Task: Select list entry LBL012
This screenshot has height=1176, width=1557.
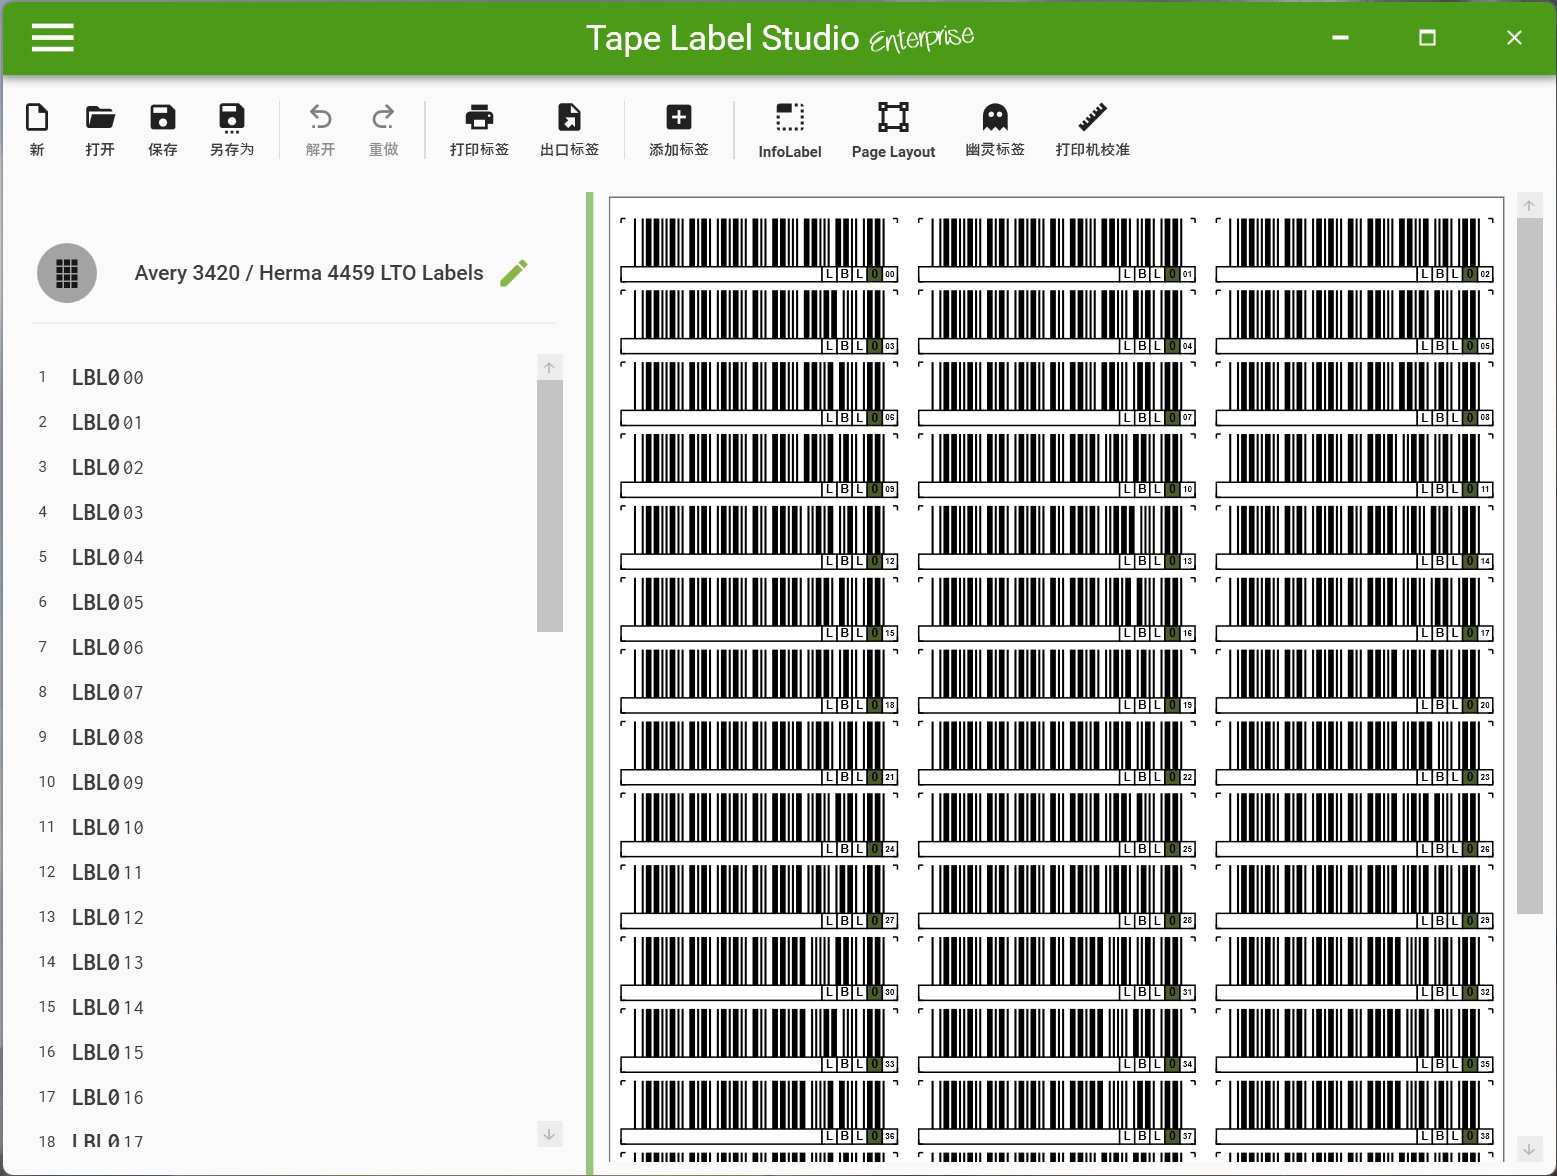Action: click(108, 917)
